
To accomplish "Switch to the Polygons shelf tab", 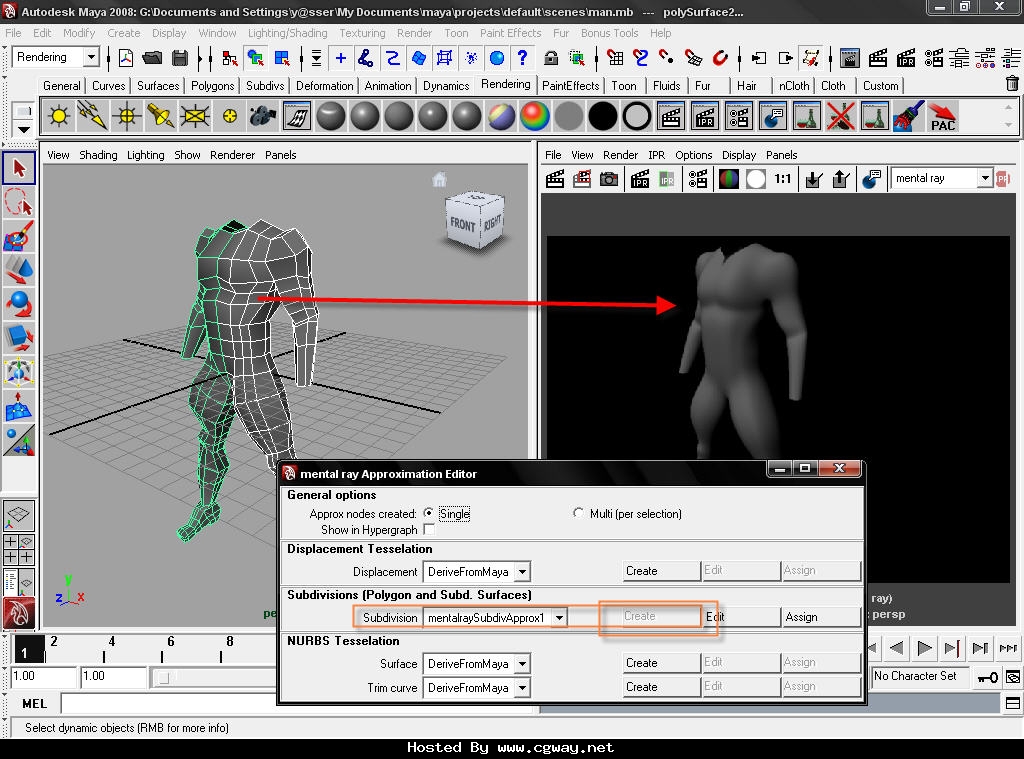I will (212, 86).
